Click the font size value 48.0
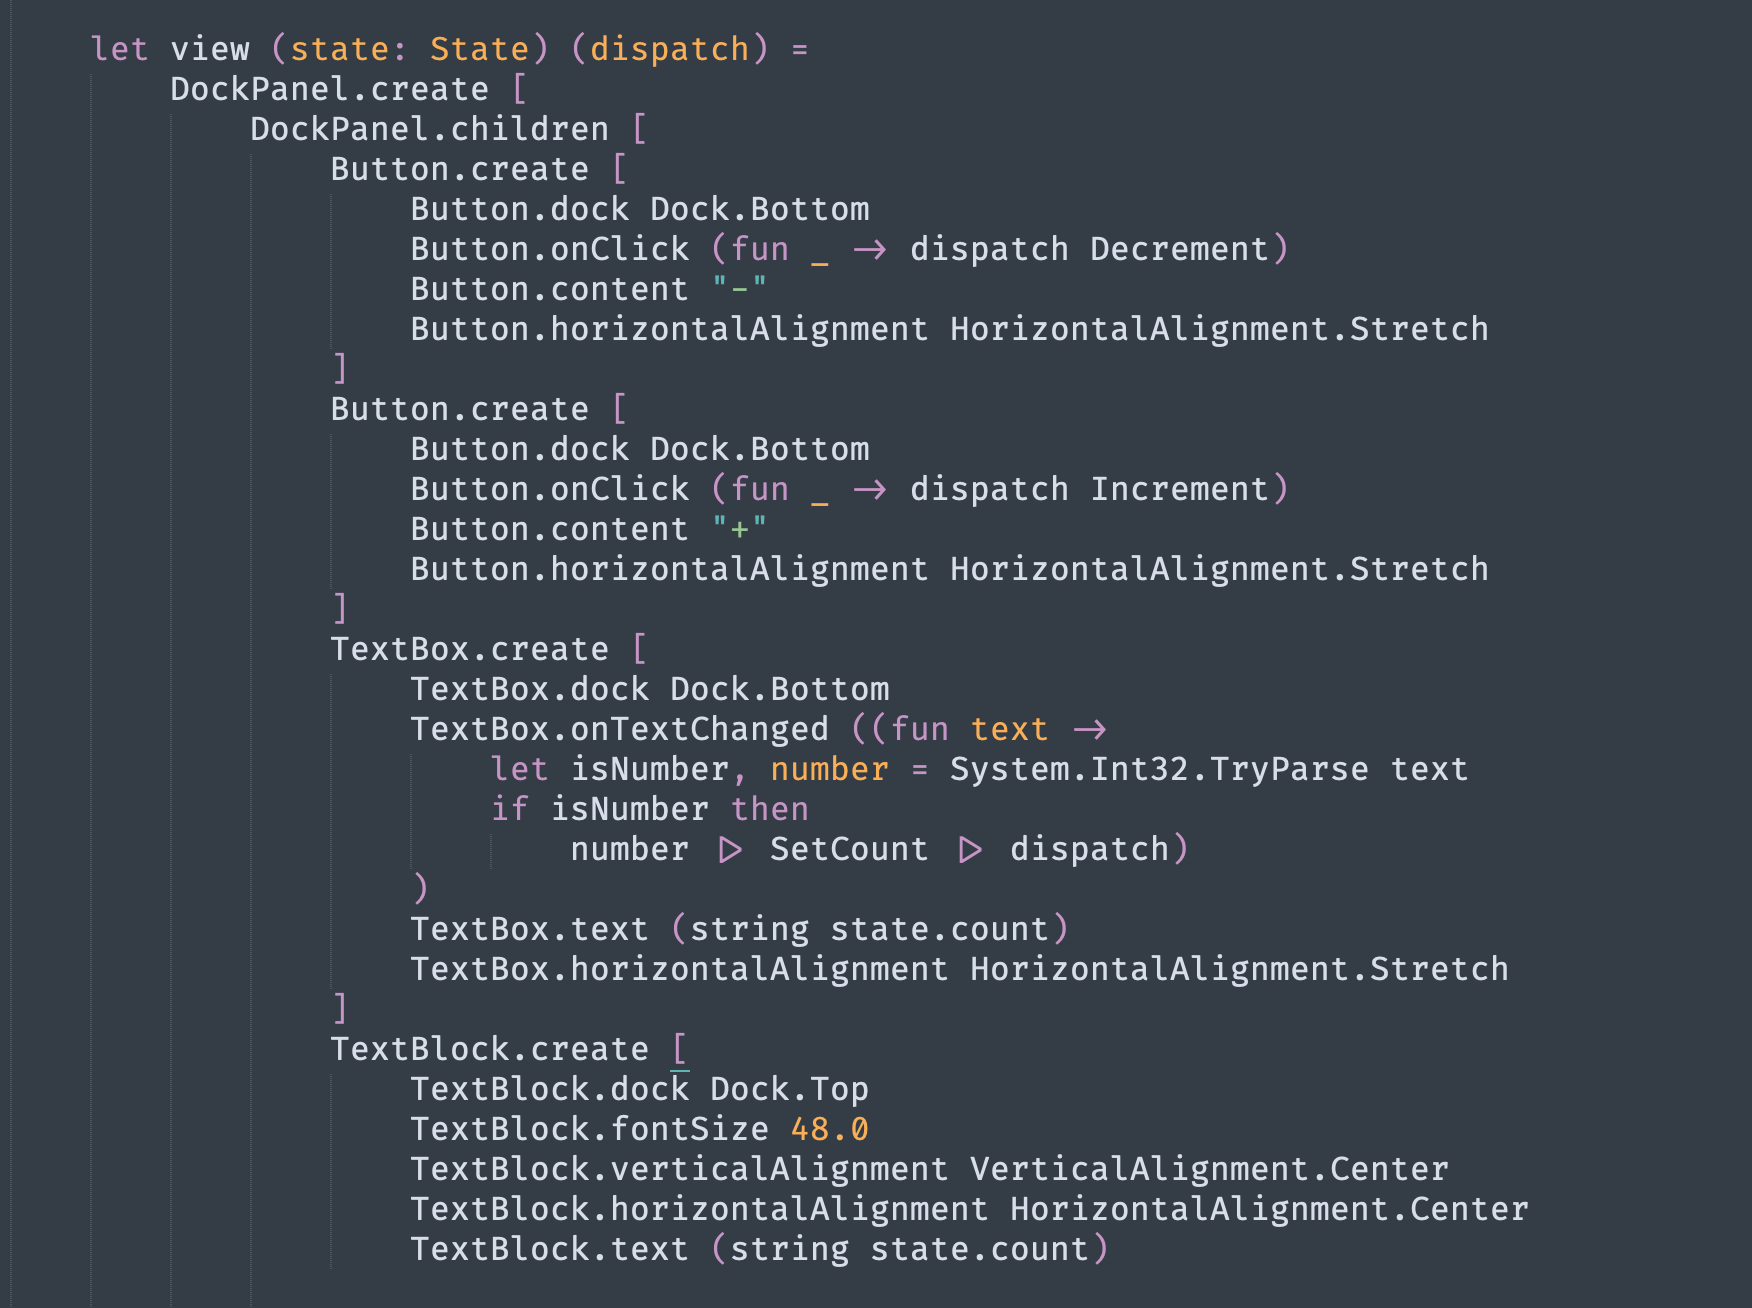This screenshot has height=1308, width=1752. [829, 1129]
